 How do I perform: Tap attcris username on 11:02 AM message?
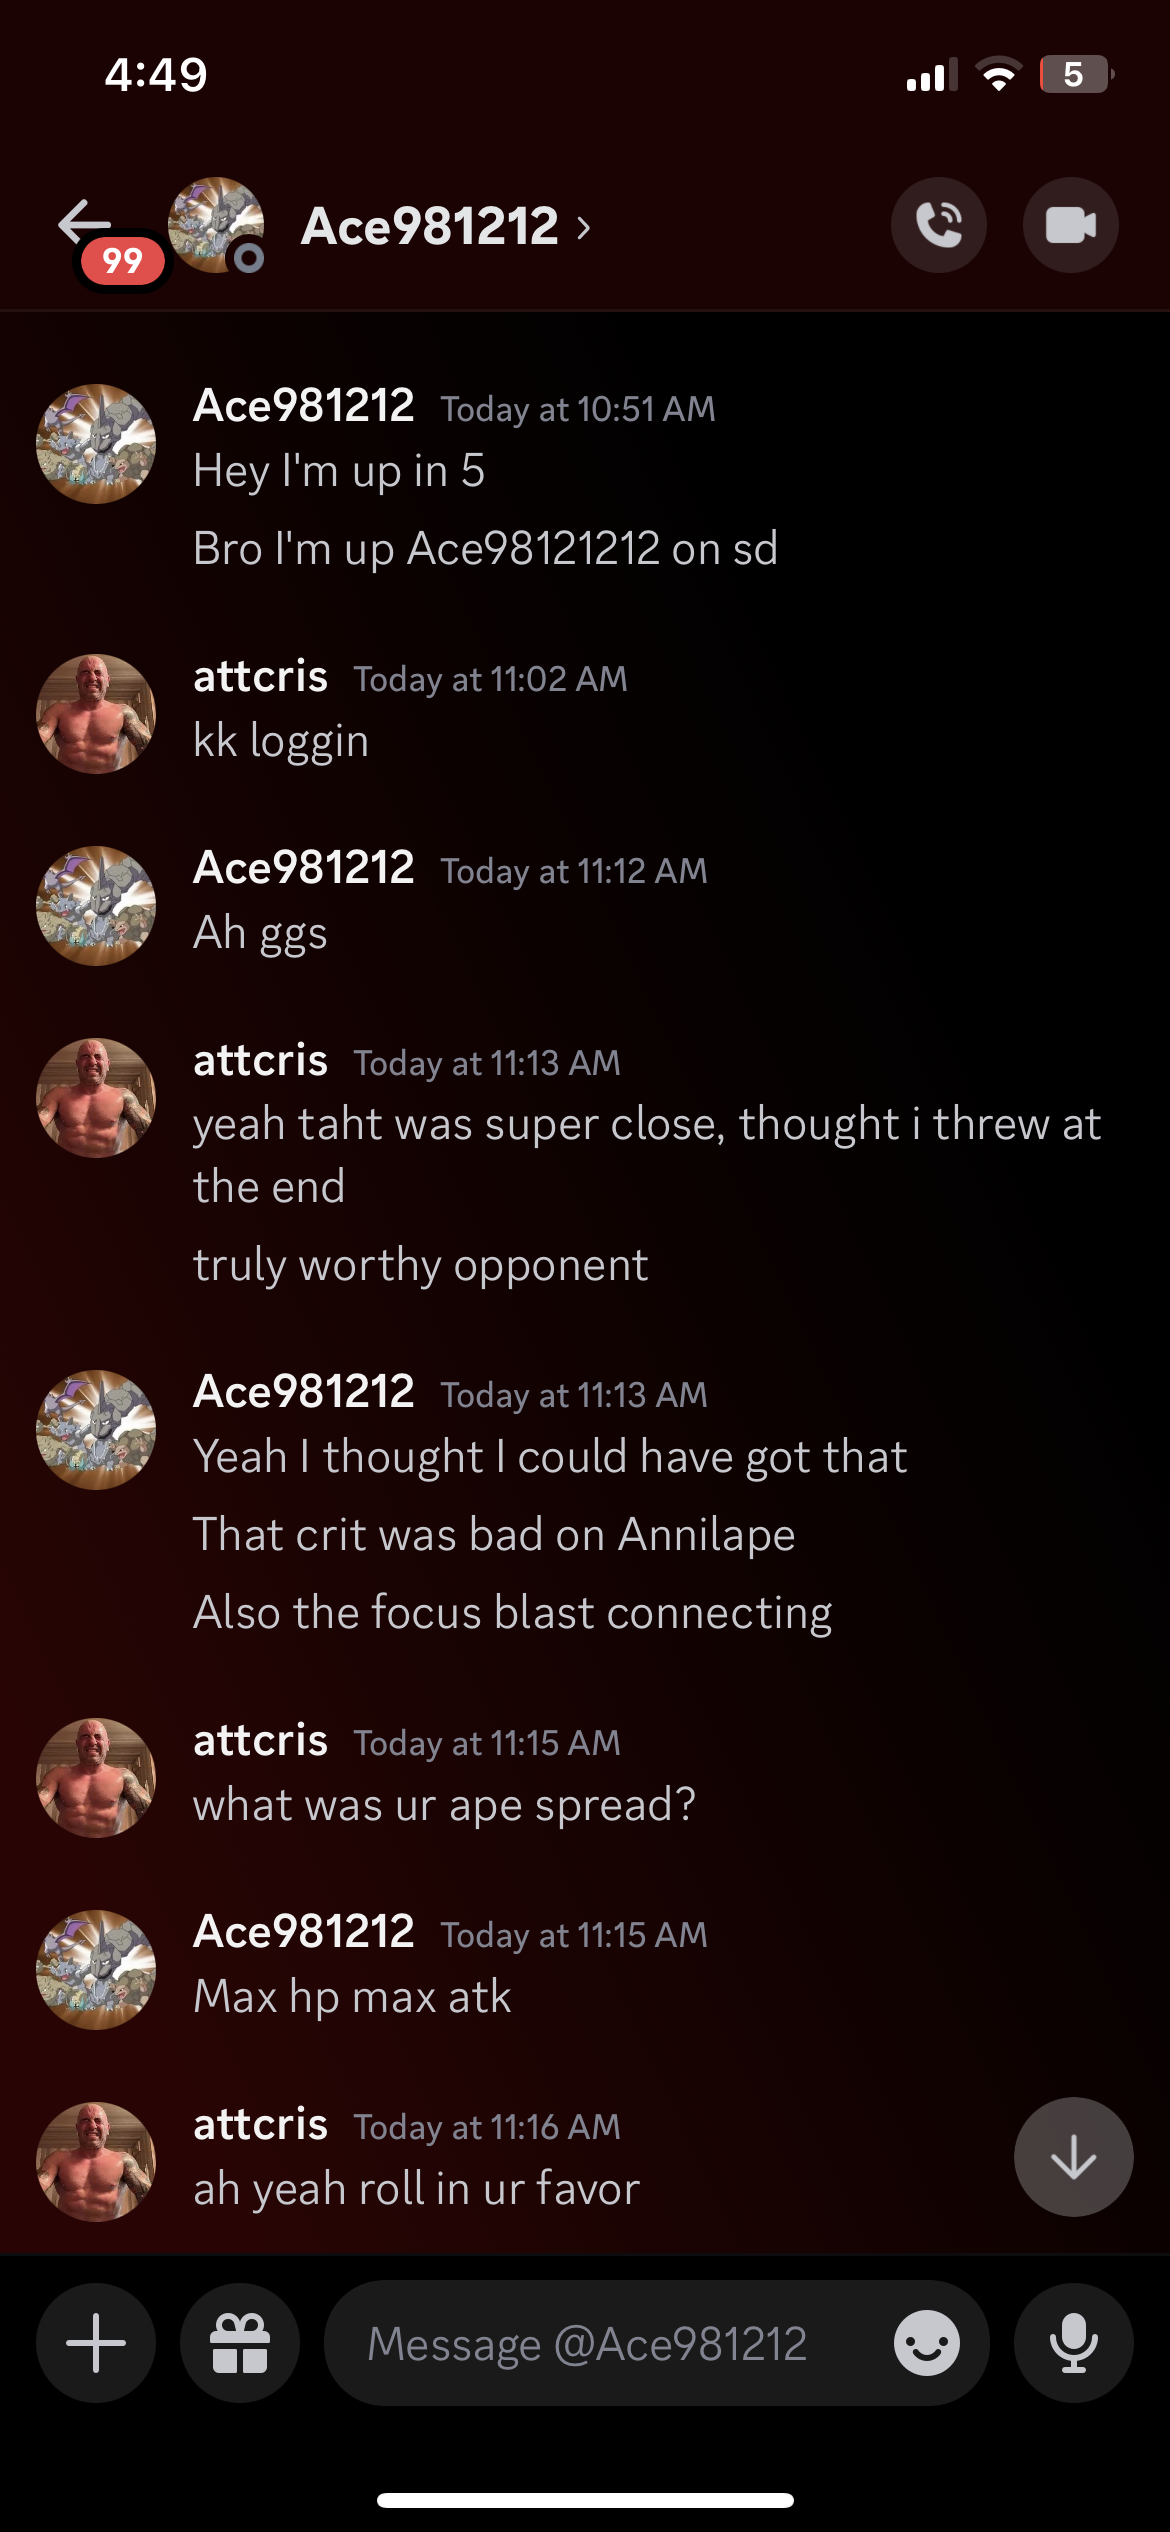click(x=260, y=677)
